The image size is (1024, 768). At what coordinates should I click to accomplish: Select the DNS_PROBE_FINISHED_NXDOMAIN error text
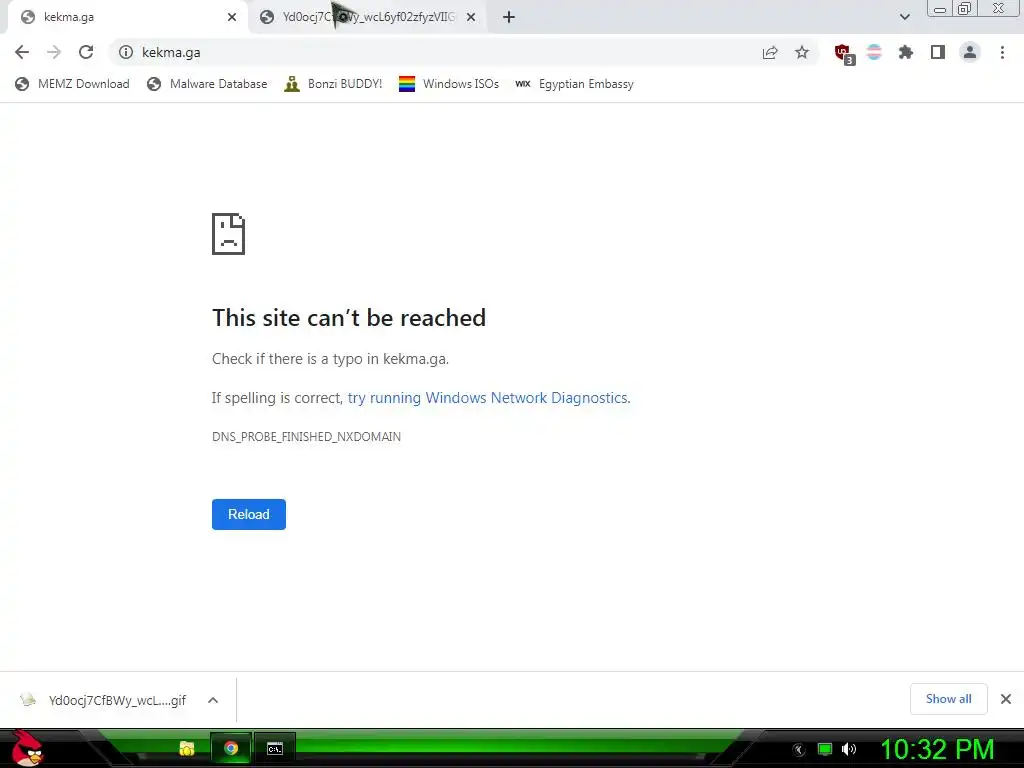pyautogui.click(x=306, y=437)
